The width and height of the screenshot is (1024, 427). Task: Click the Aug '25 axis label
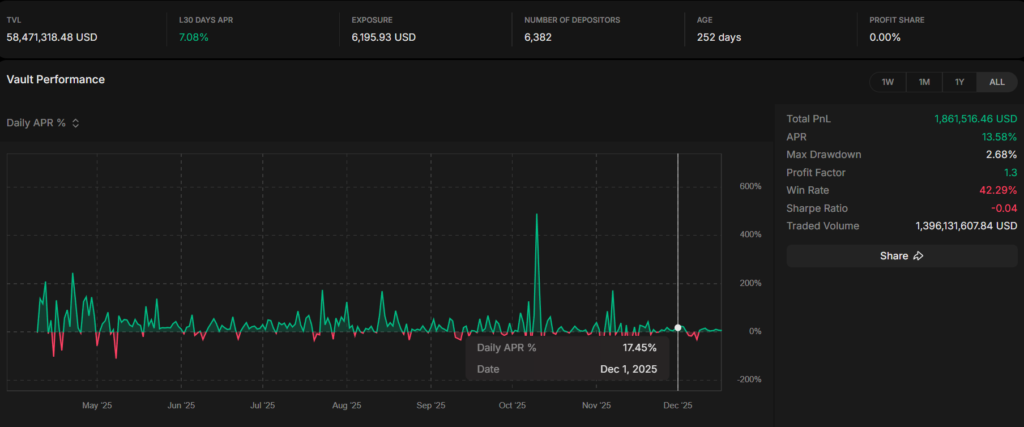point(345,406)
